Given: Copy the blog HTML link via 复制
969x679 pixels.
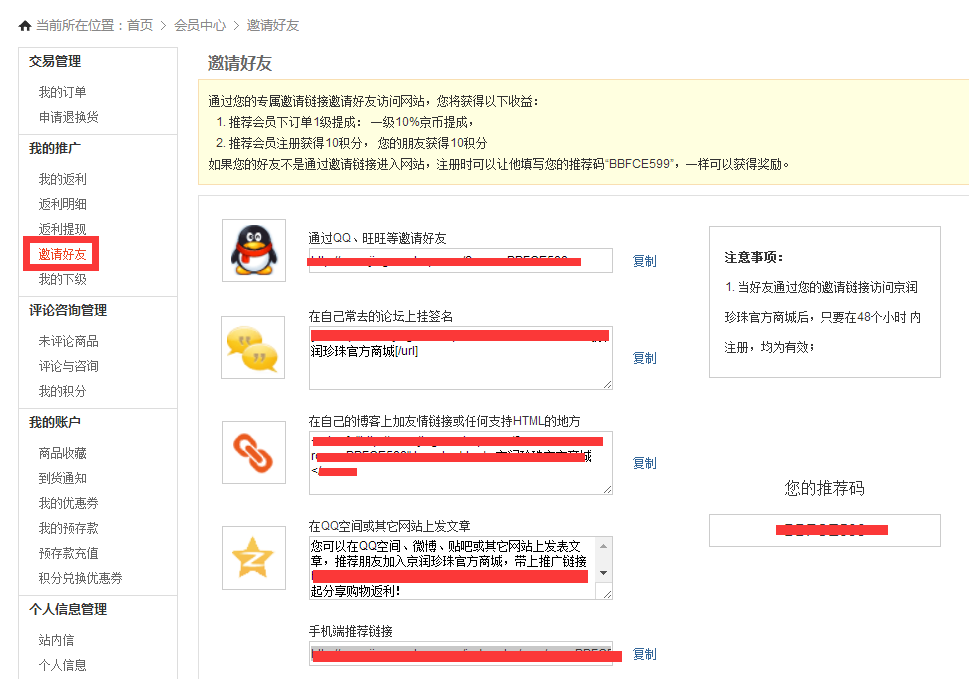Looking at the screenshot, I should pyautogui.click(x=645, y=463).
